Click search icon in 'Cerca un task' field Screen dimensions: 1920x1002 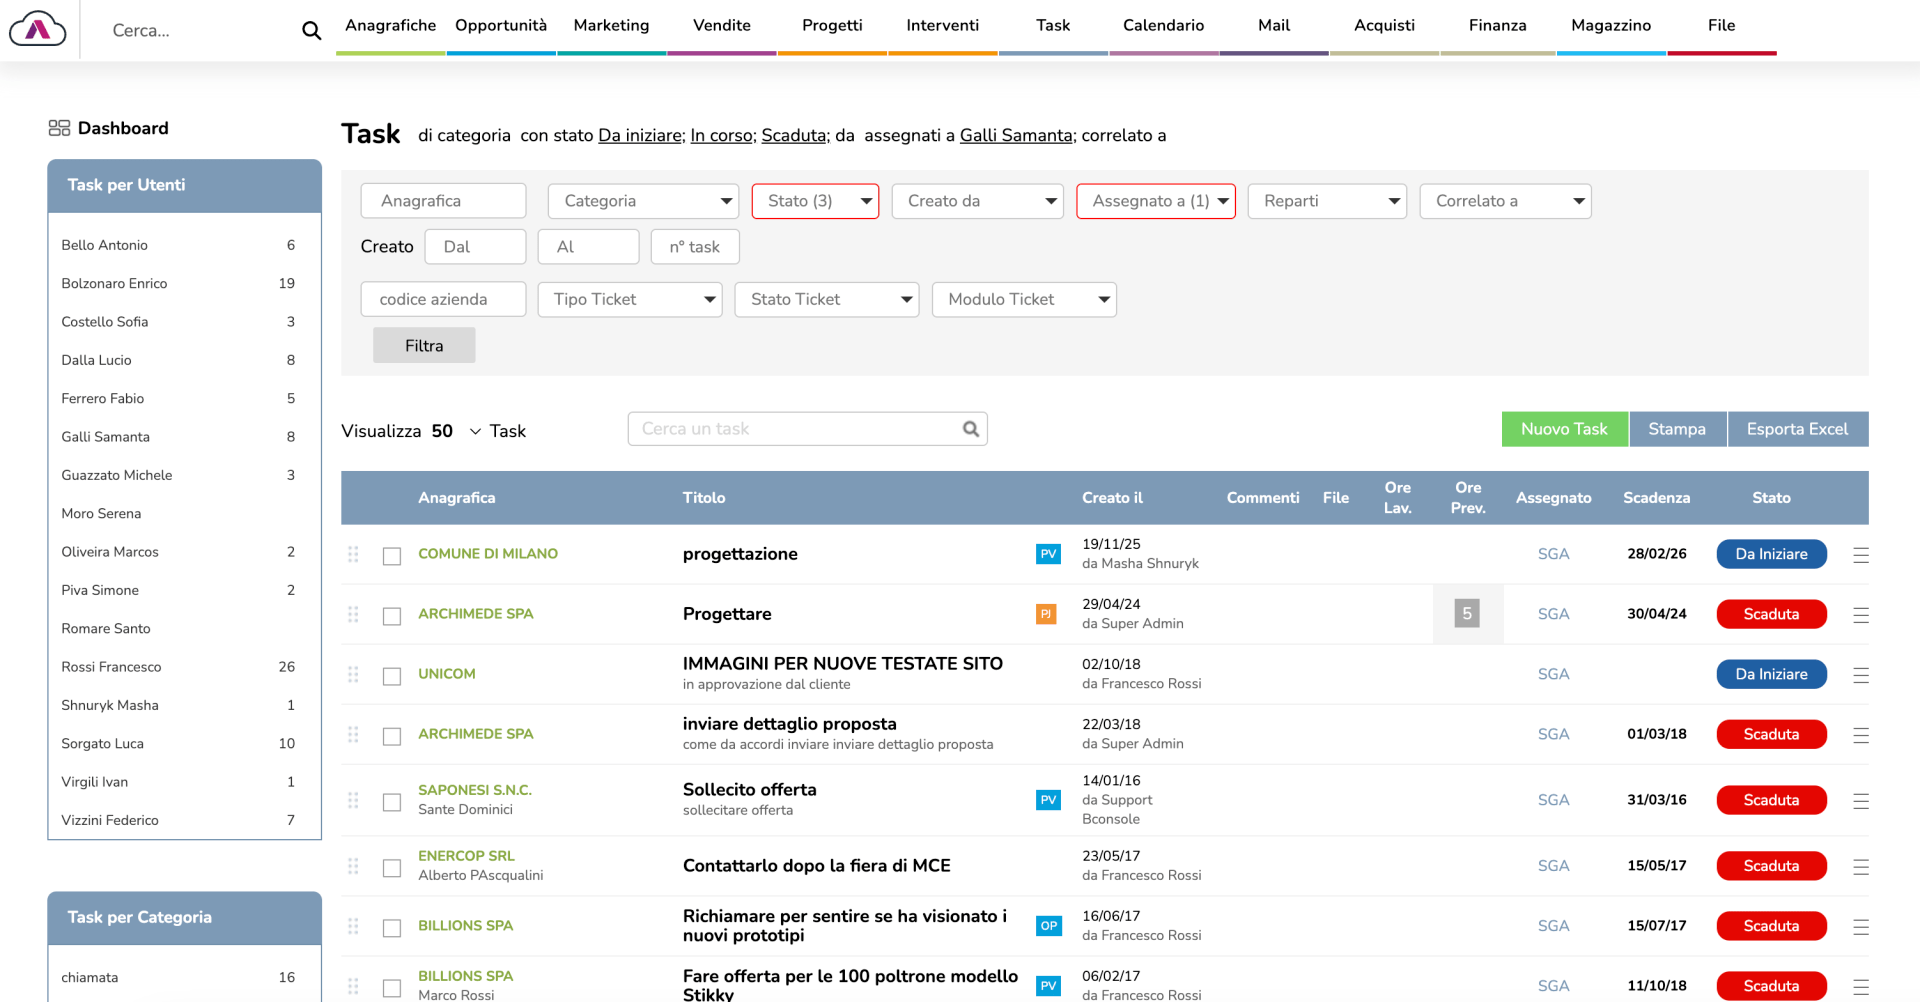point(970,429)
